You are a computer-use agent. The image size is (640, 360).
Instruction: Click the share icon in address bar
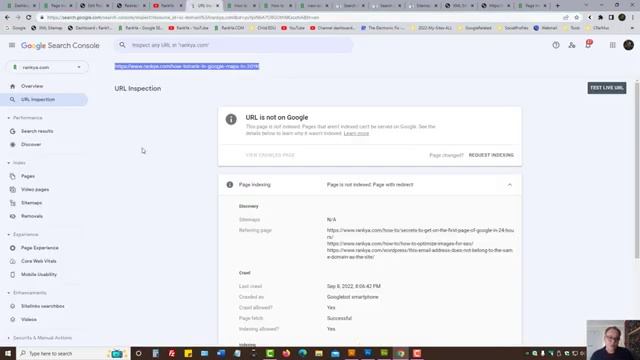point(566,18)
